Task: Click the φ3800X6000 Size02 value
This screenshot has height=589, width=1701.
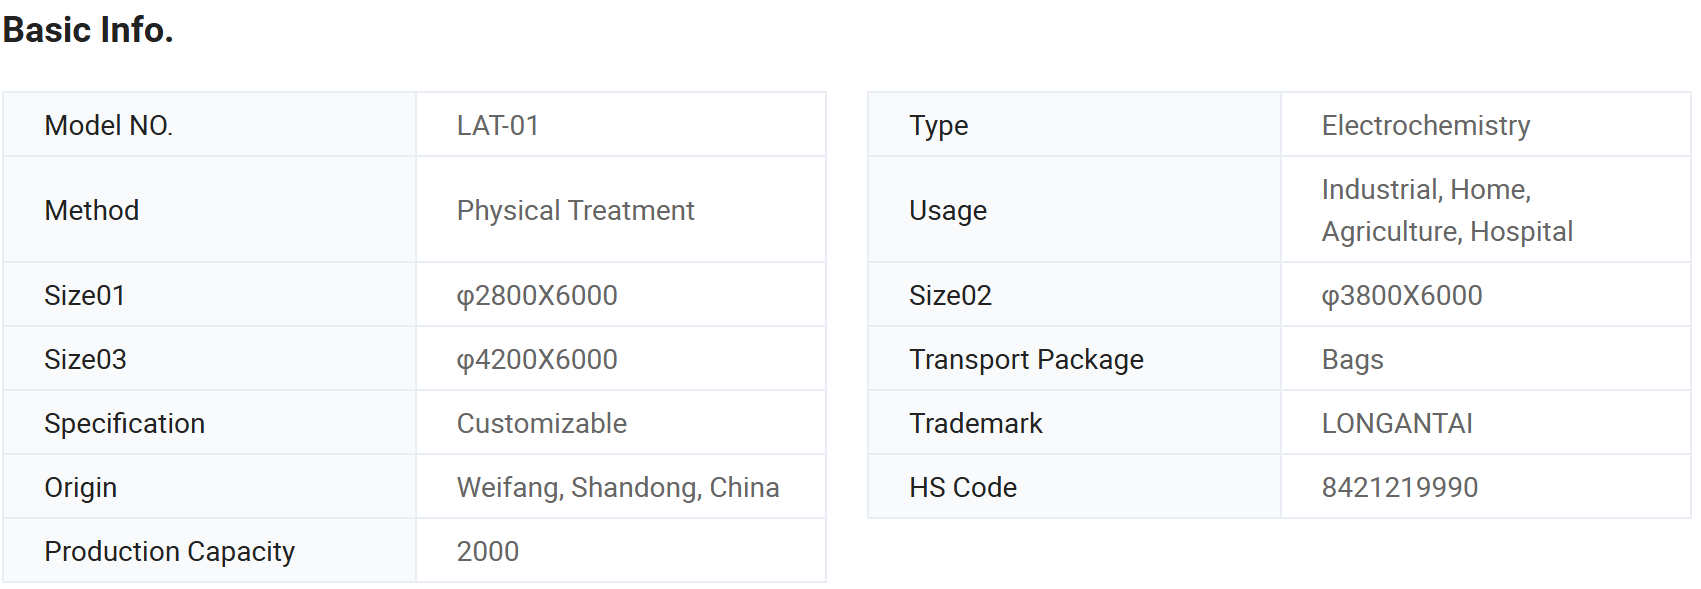Action: click(x=1402, y=295)
